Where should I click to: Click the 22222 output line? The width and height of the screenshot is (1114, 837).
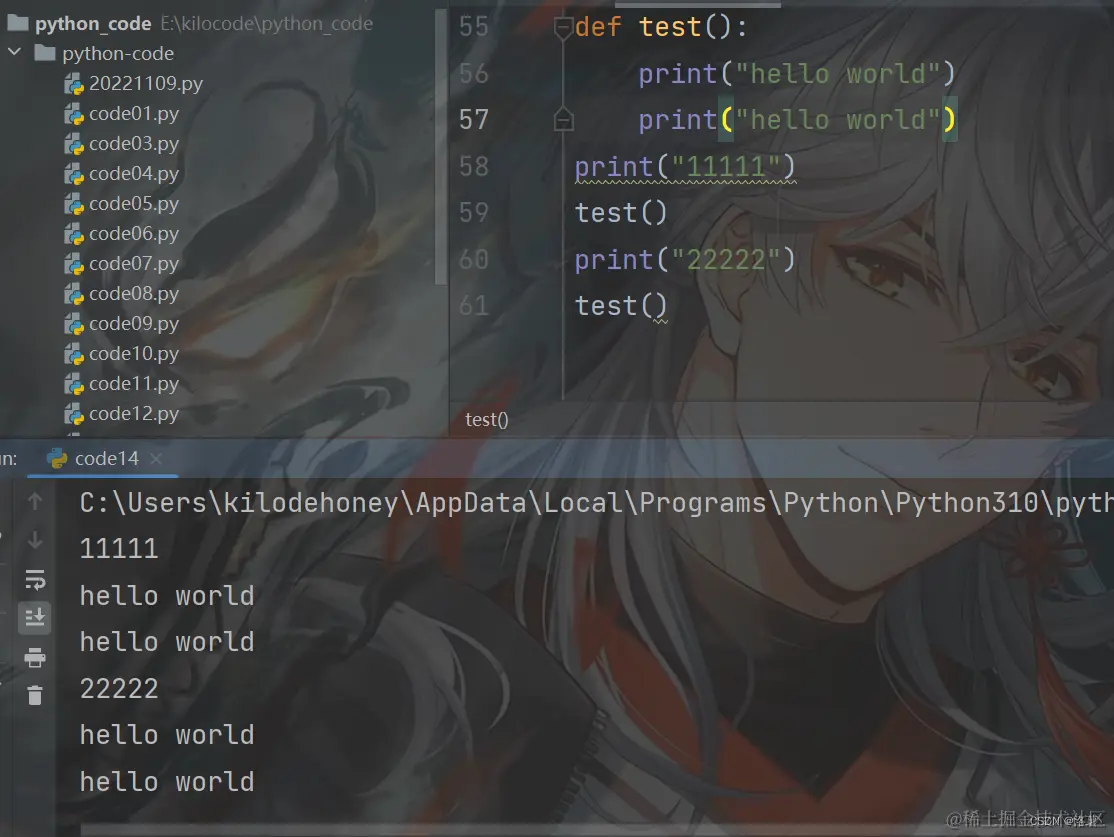pos(119,688)
